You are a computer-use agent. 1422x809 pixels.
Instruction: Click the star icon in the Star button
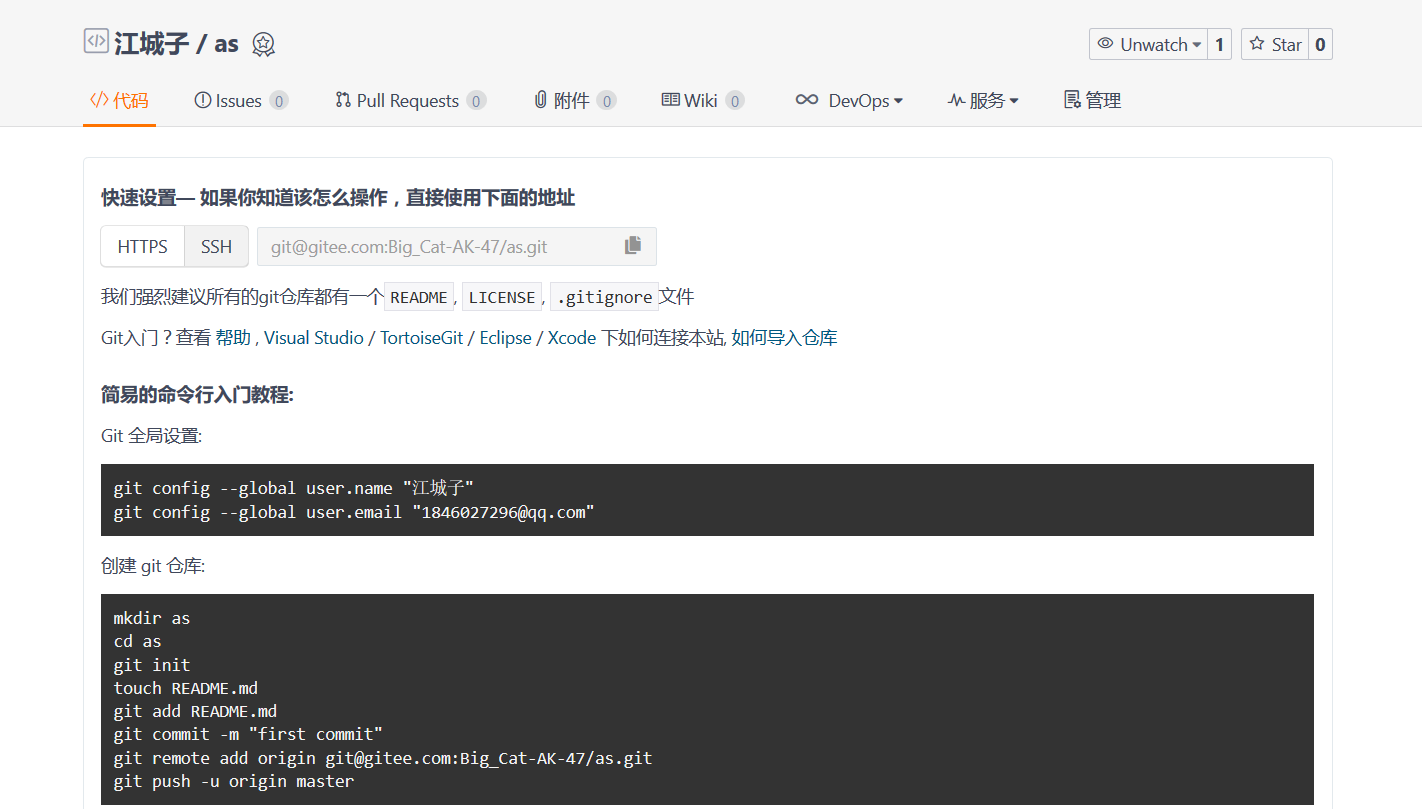tap(1257, 44)
